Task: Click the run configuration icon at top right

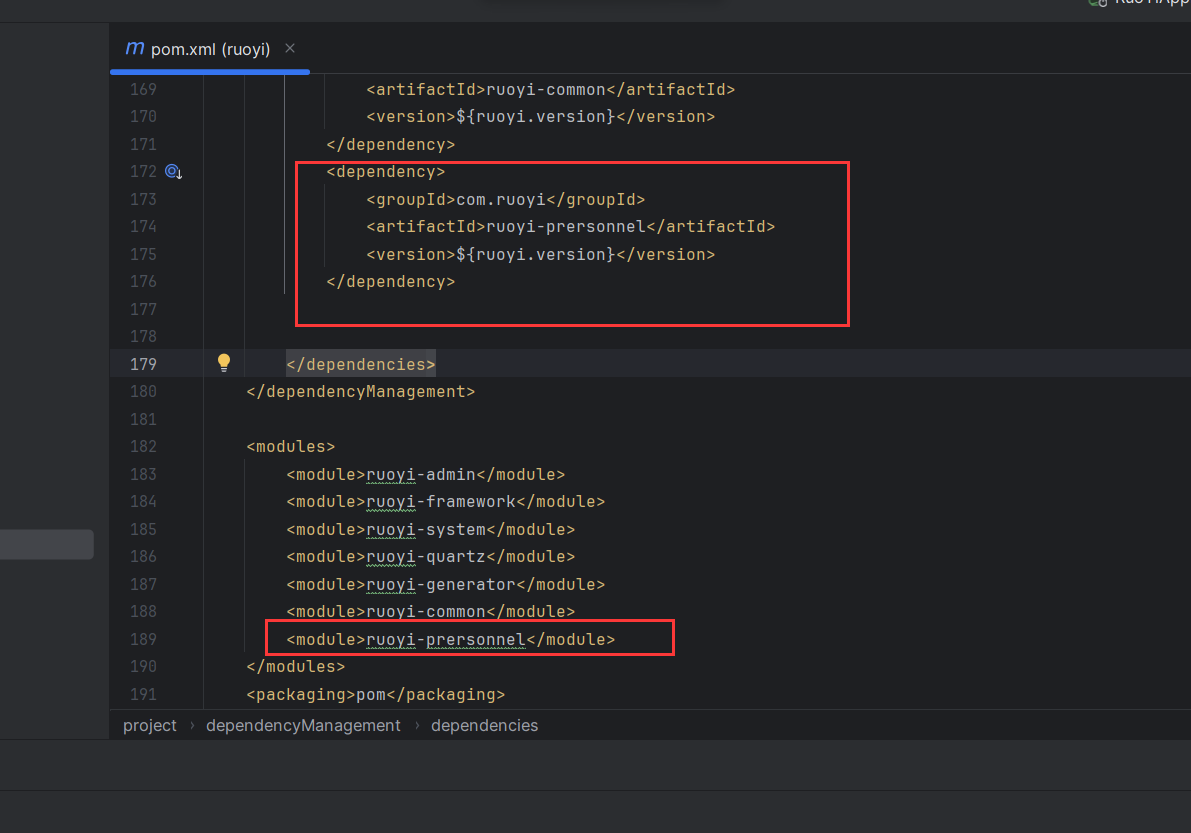Action: (x=1097, y=3)
